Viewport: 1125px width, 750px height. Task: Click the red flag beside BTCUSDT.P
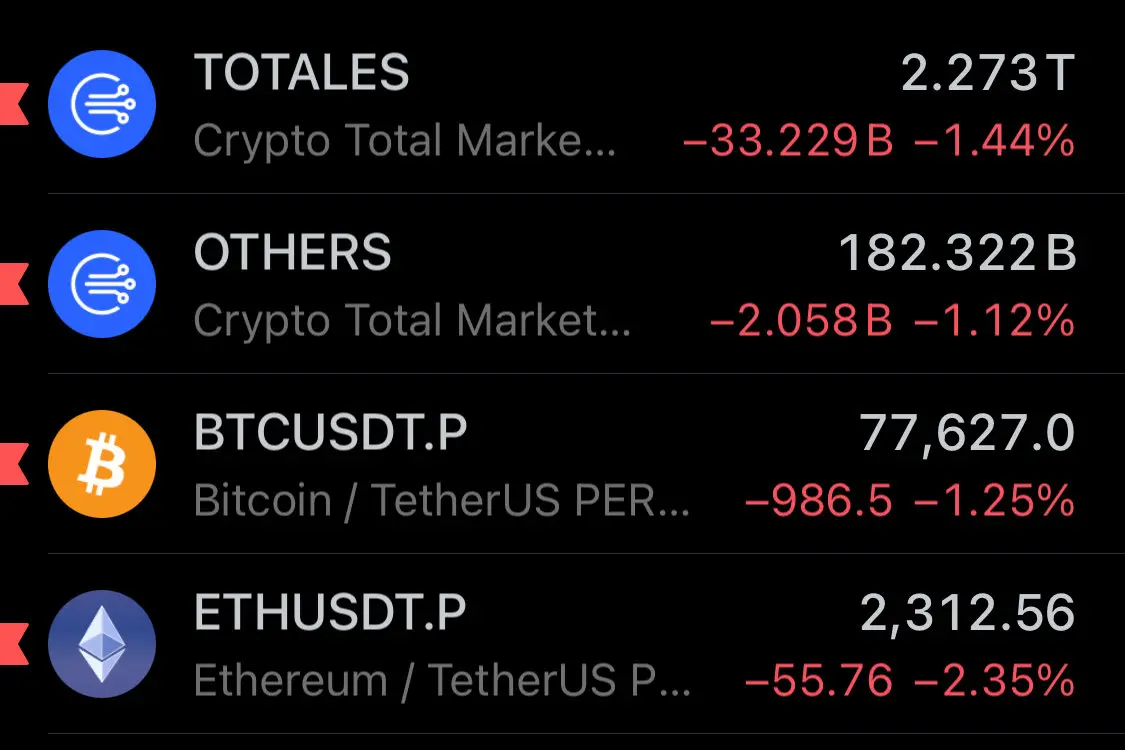pyautogui.click(x=14, y=464)
